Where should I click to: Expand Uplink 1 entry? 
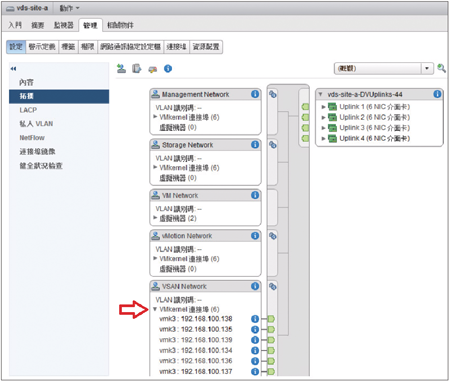(323, 107)
